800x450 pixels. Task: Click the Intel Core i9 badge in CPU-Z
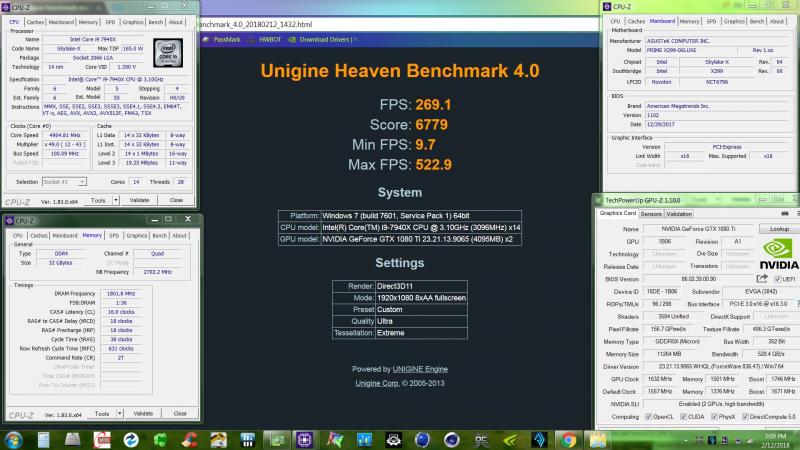(168, 53)
